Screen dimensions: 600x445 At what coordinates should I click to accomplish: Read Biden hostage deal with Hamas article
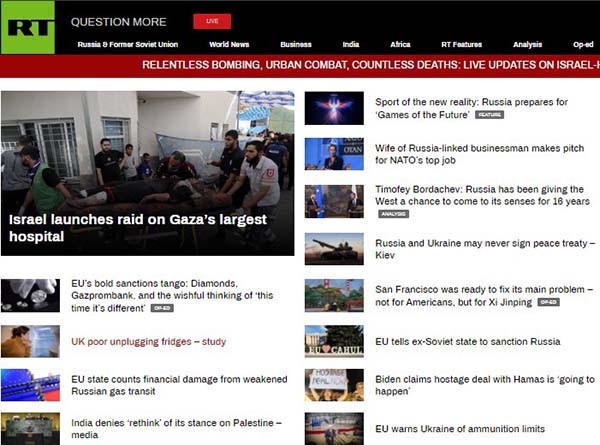click(485, 385)
